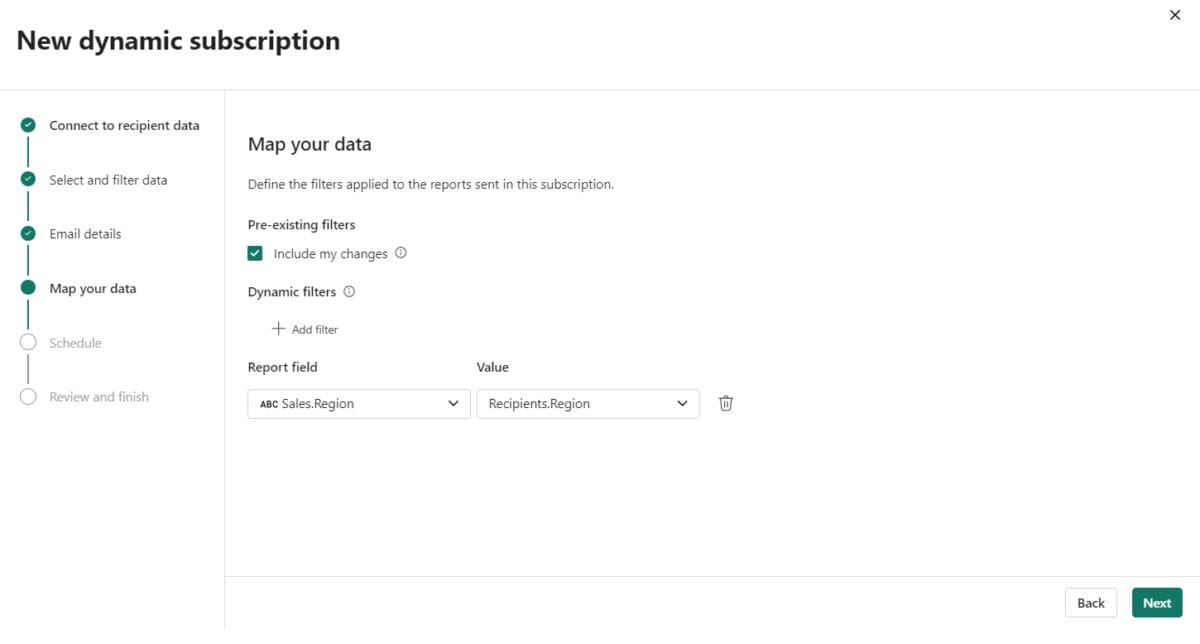The image size is (1200, 644).
Task: Click the empty circle next to Schedule
Action: pyautogui.click(x=28, y=342)
